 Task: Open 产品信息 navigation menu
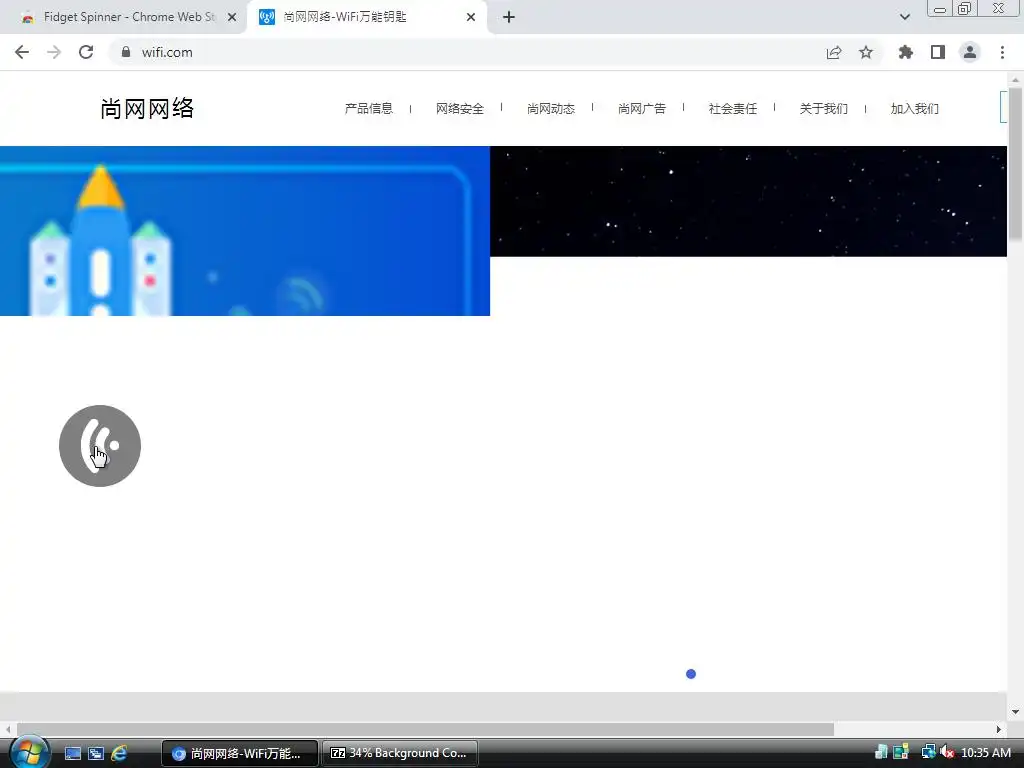pos(369,108)
